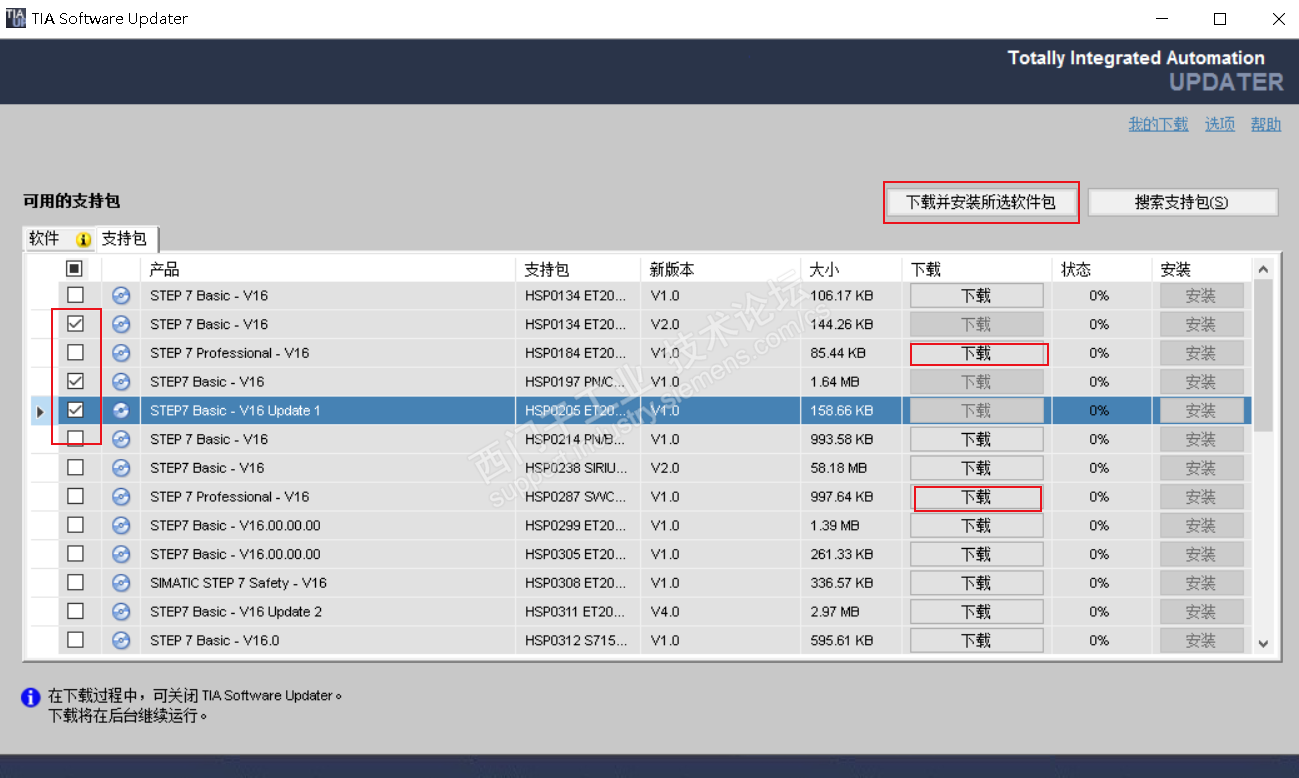
Task: Click the table's vertical scrollbar thumb
Action: (1263, 357)
